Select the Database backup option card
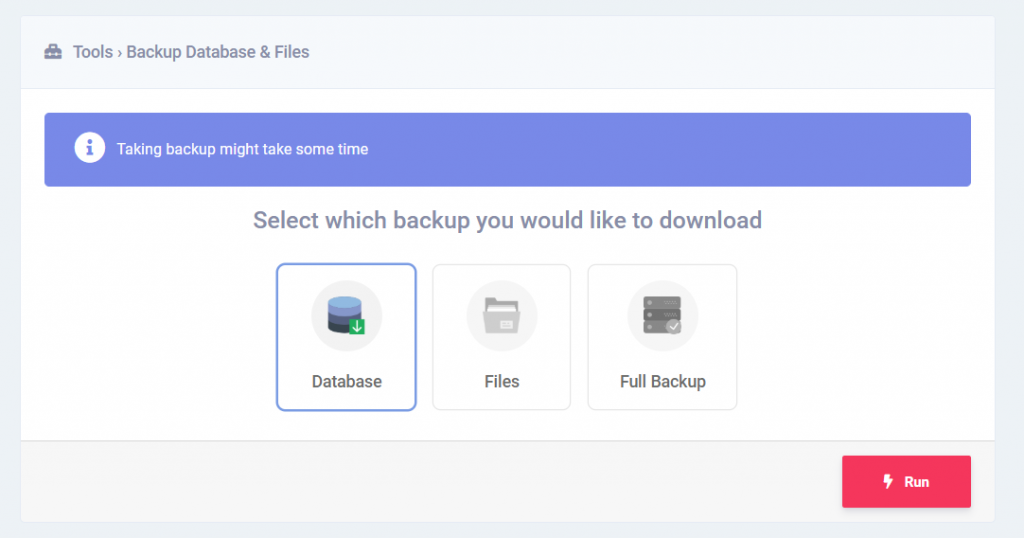This screenshot has width=1024, height=538. (x=346, y=337)
